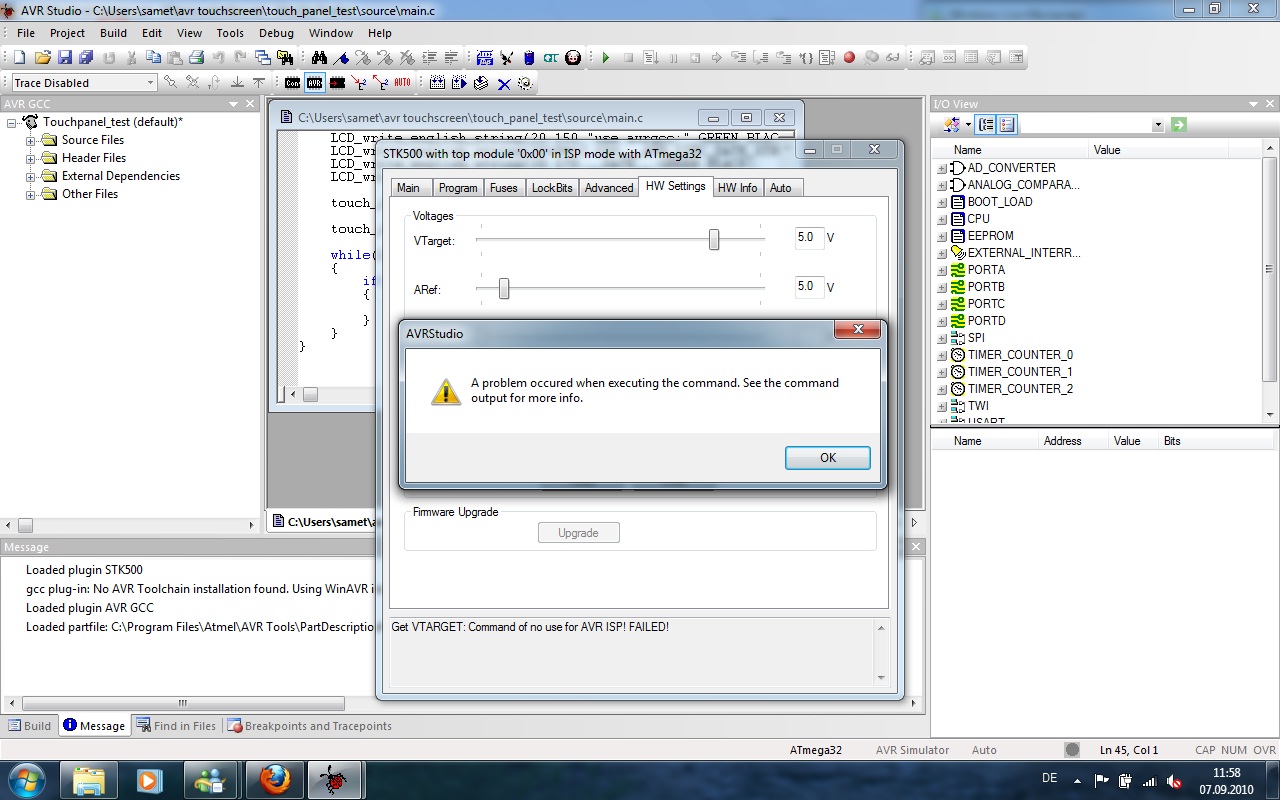
Task: Switch to the HW Info tab
Action: point(737,188)
